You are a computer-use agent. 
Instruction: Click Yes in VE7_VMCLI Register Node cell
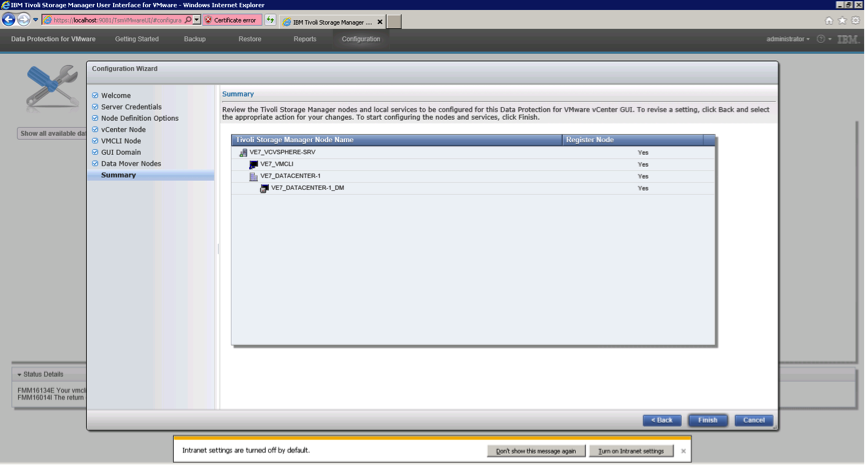(x=643, y=164)
